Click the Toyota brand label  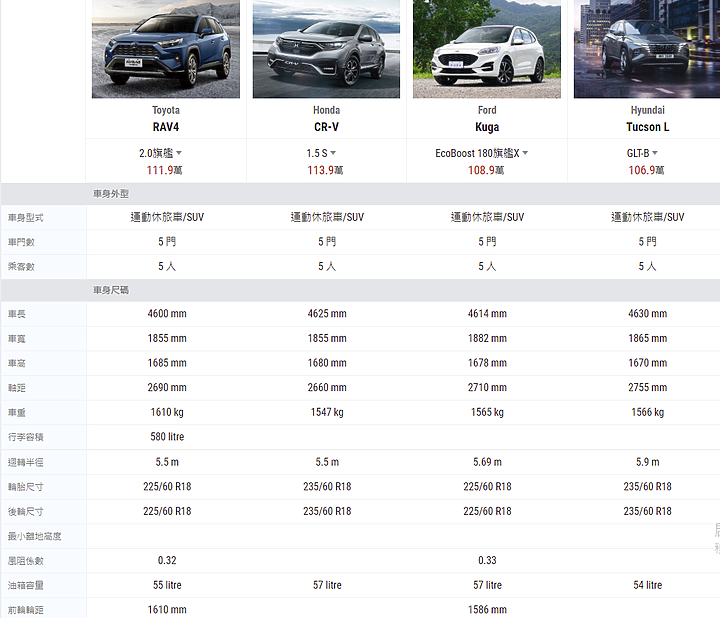coord(166,110)
